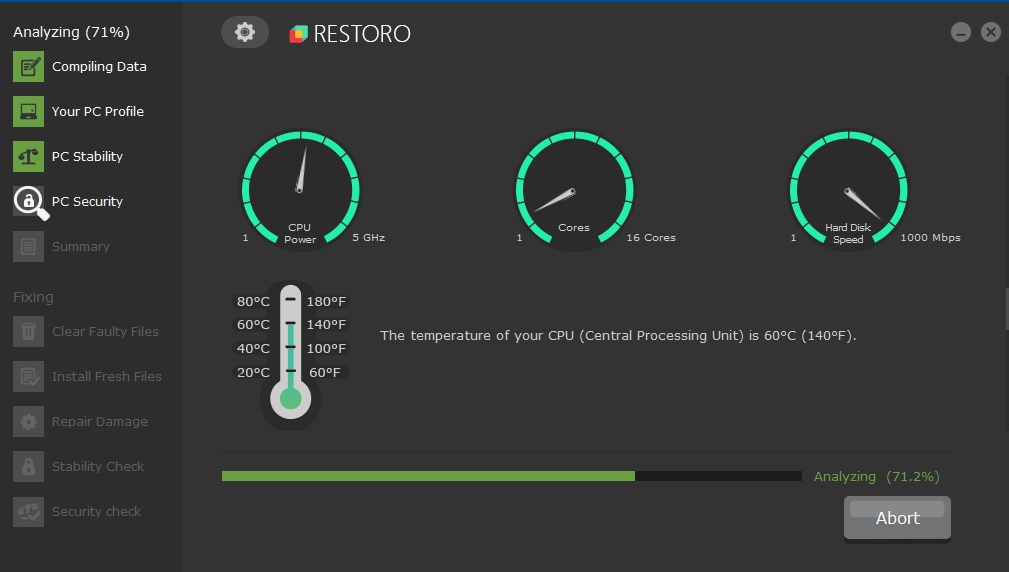The height and width of the screenshot is (572, 1009).
Task: Select the Install Fresh Files label
Action: [x=107, y=376]
